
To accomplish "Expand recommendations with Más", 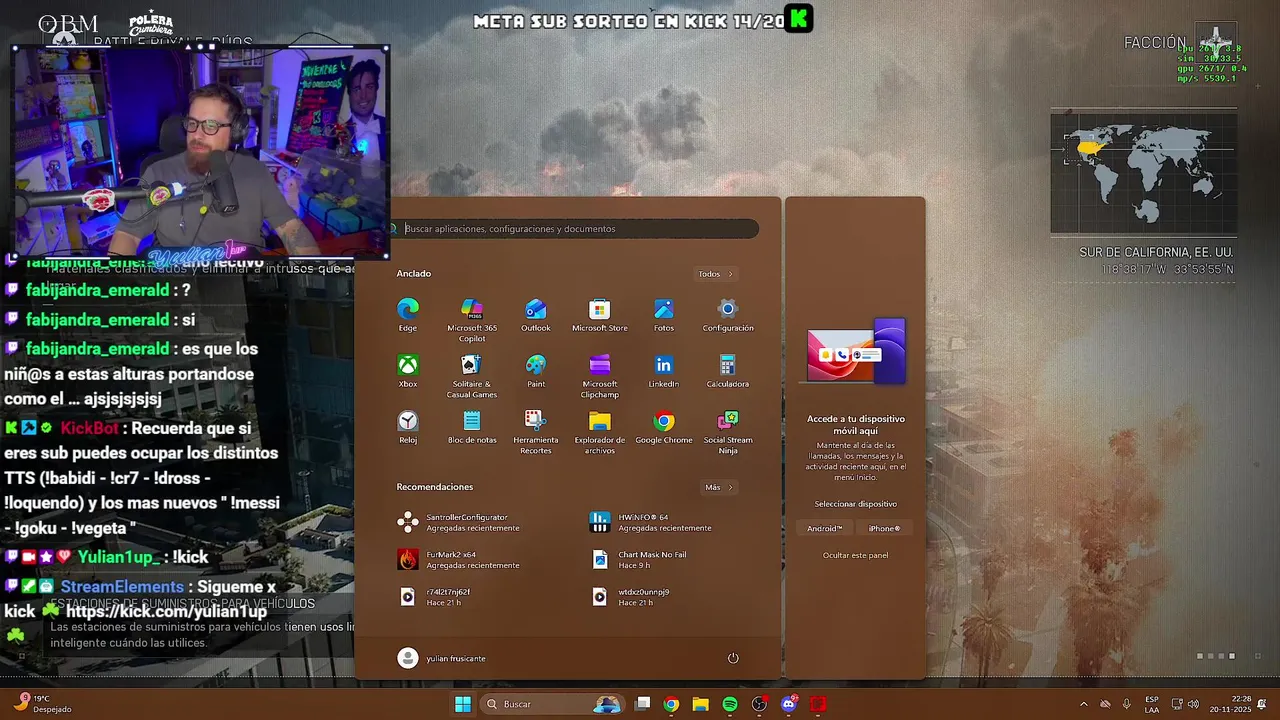I will point(718,487).
